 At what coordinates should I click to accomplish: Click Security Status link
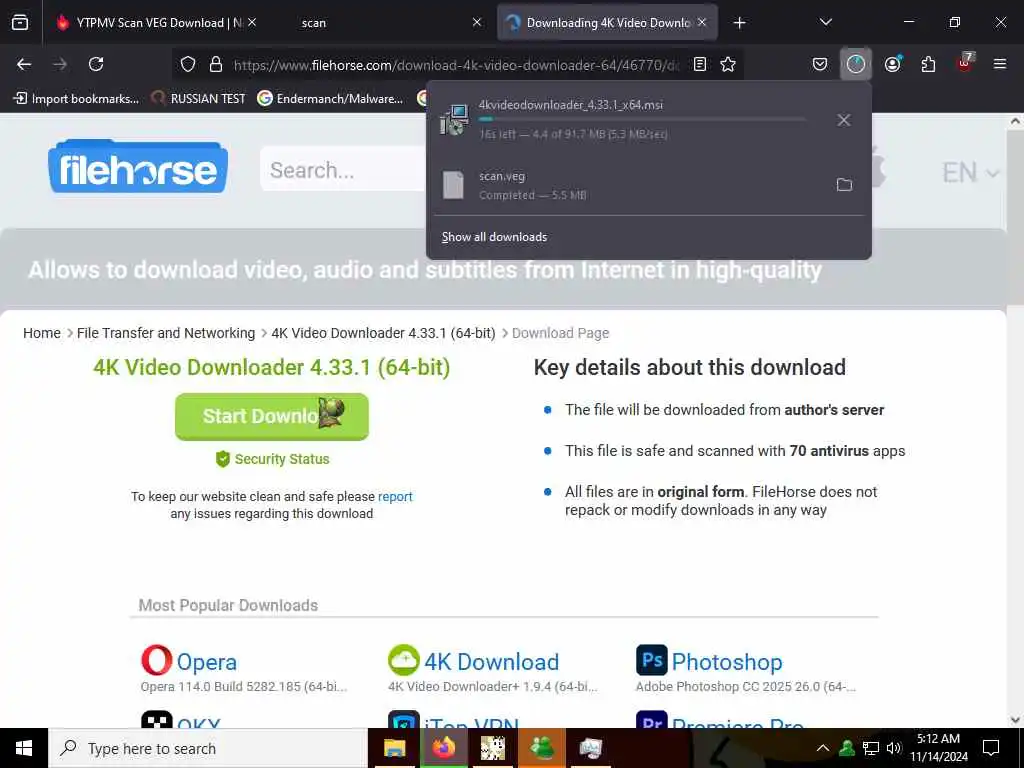[272, 459]
